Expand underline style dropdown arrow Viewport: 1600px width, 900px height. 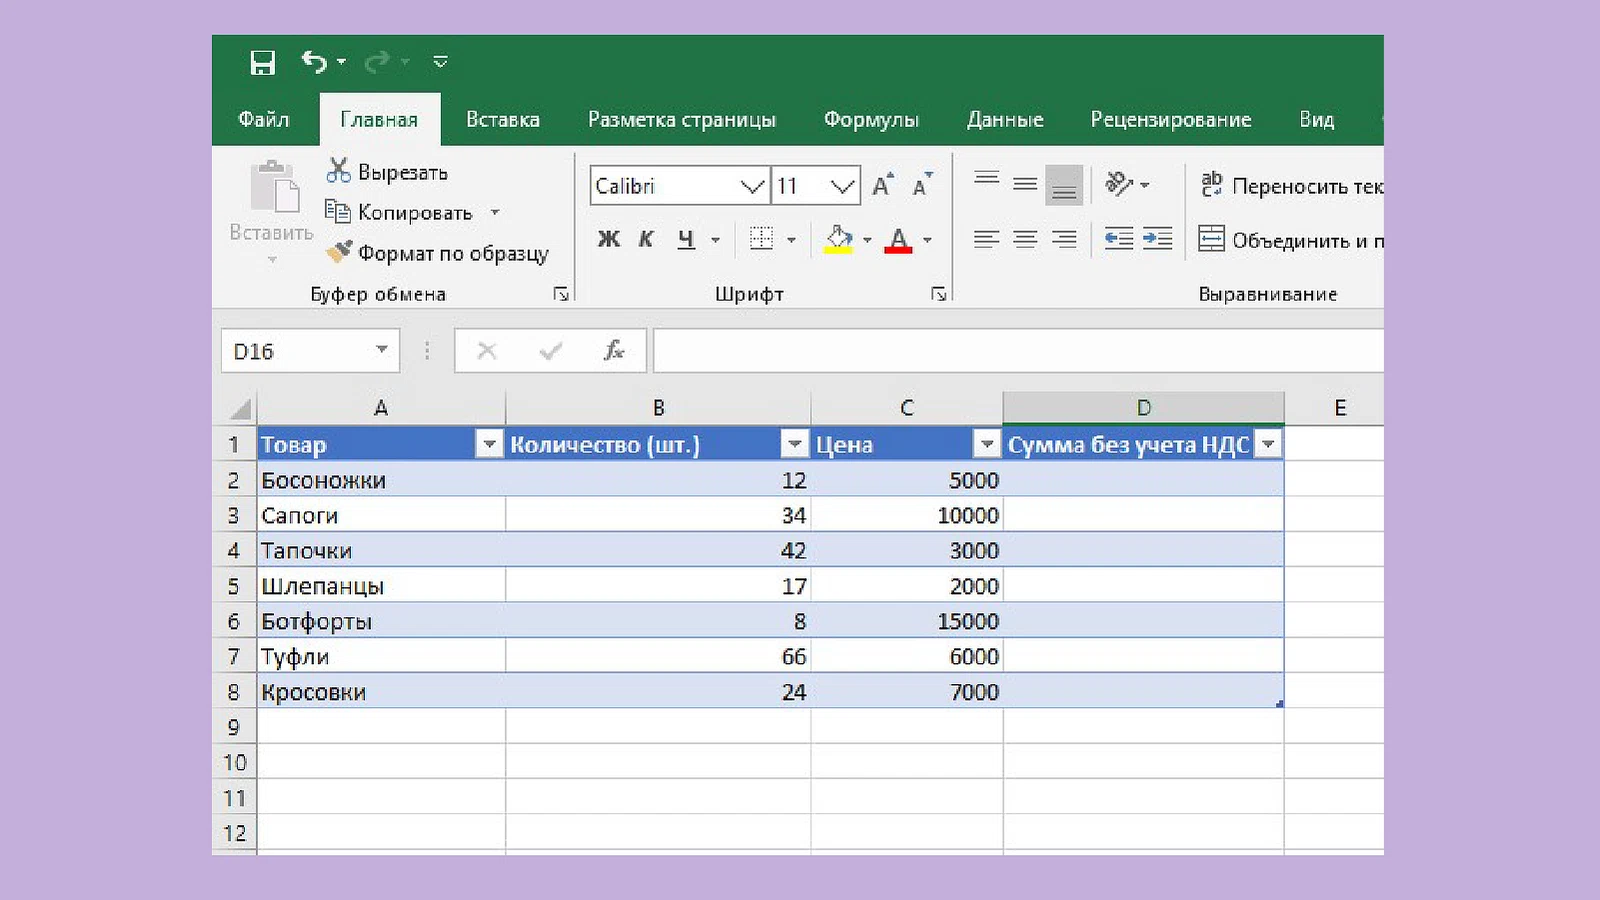[715, 240]
